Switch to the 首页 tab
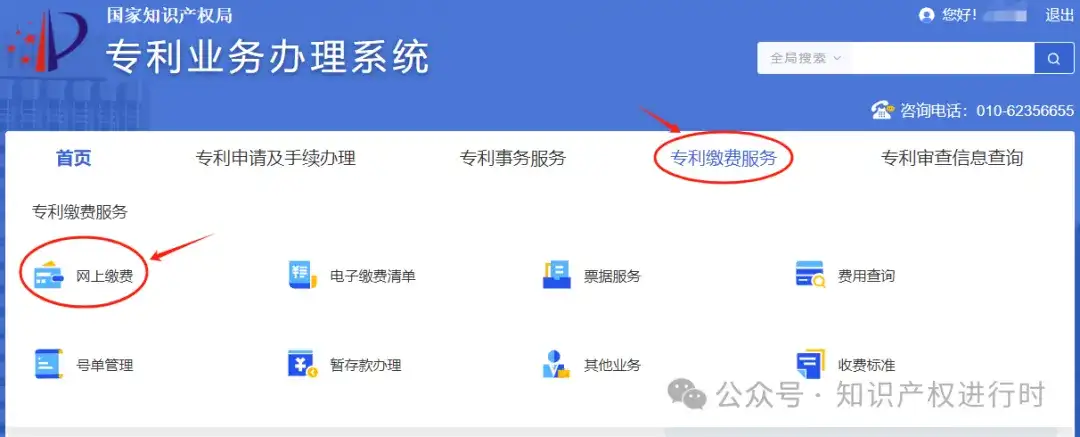Screen dimensions: 1080x437 point(74,159)
